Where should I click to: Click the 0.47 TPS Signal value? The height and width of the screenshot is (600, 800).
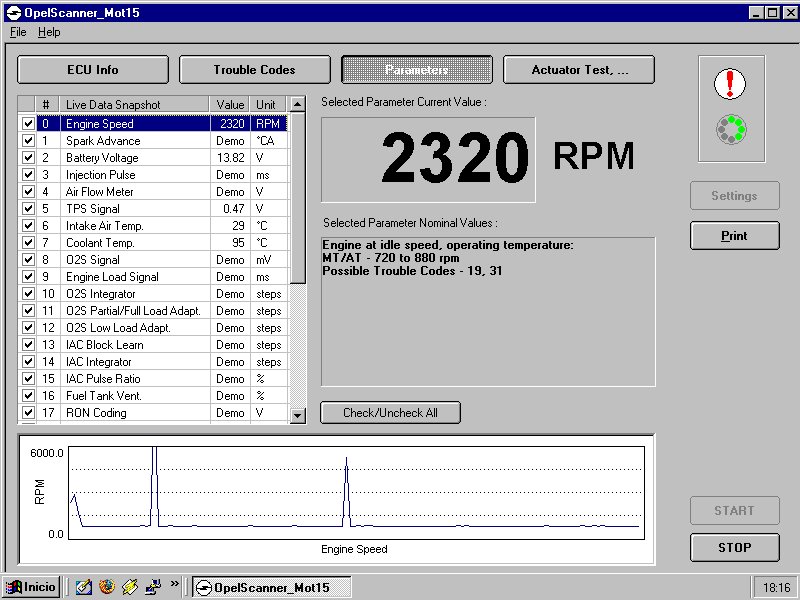coord(234,209)
